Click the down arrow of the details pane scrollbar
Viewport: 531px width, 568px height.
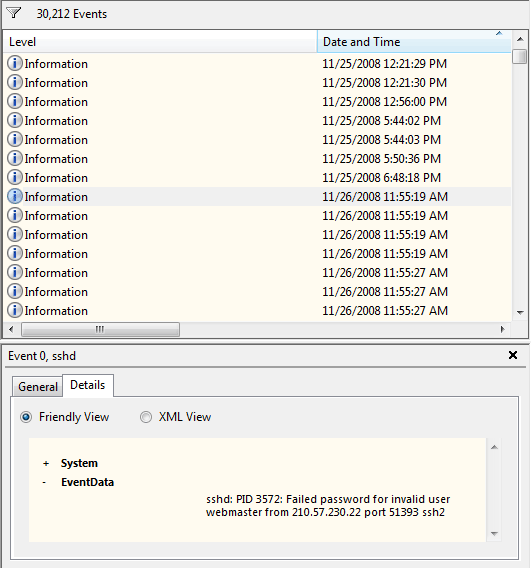494,534
